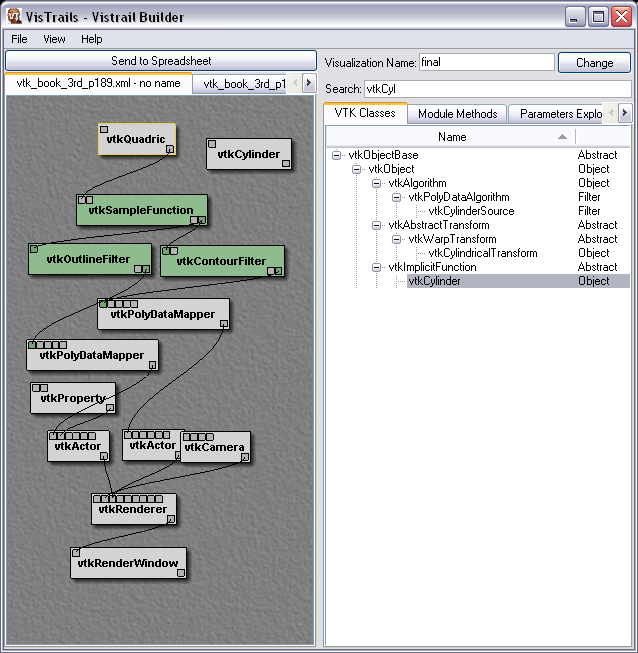Select the vtk_book_3rd_p189.xml - no name tab
The width and height of the screenshot is (638, 653).
tap(98, 83)
